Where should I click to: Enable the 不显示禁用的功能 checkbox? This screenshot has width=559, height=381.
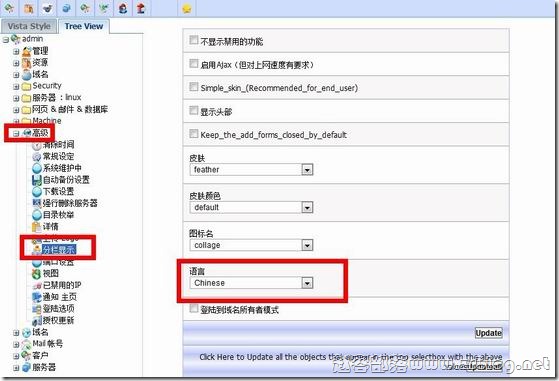[x=194, y=40]
